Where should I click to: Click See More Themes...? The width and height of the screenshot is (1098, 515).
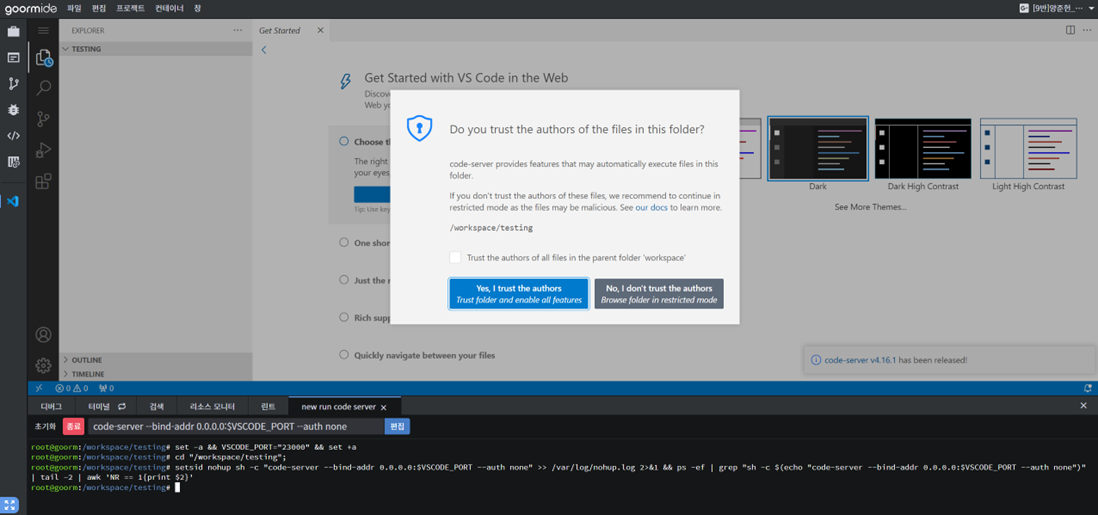[x=870, y=207]
